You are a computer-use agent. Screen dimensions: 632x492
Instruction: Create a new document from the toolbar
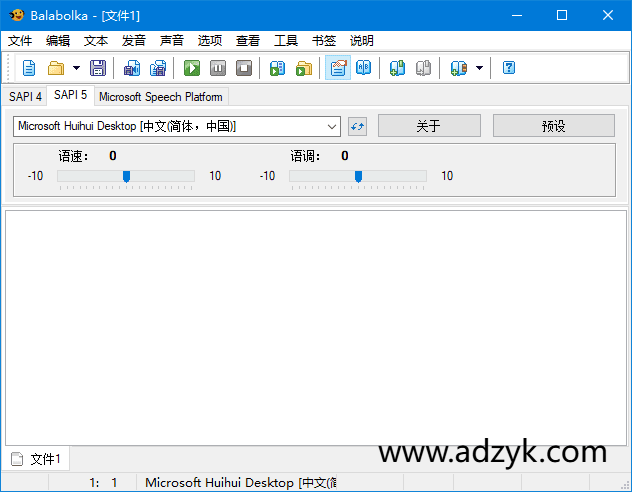29,68
